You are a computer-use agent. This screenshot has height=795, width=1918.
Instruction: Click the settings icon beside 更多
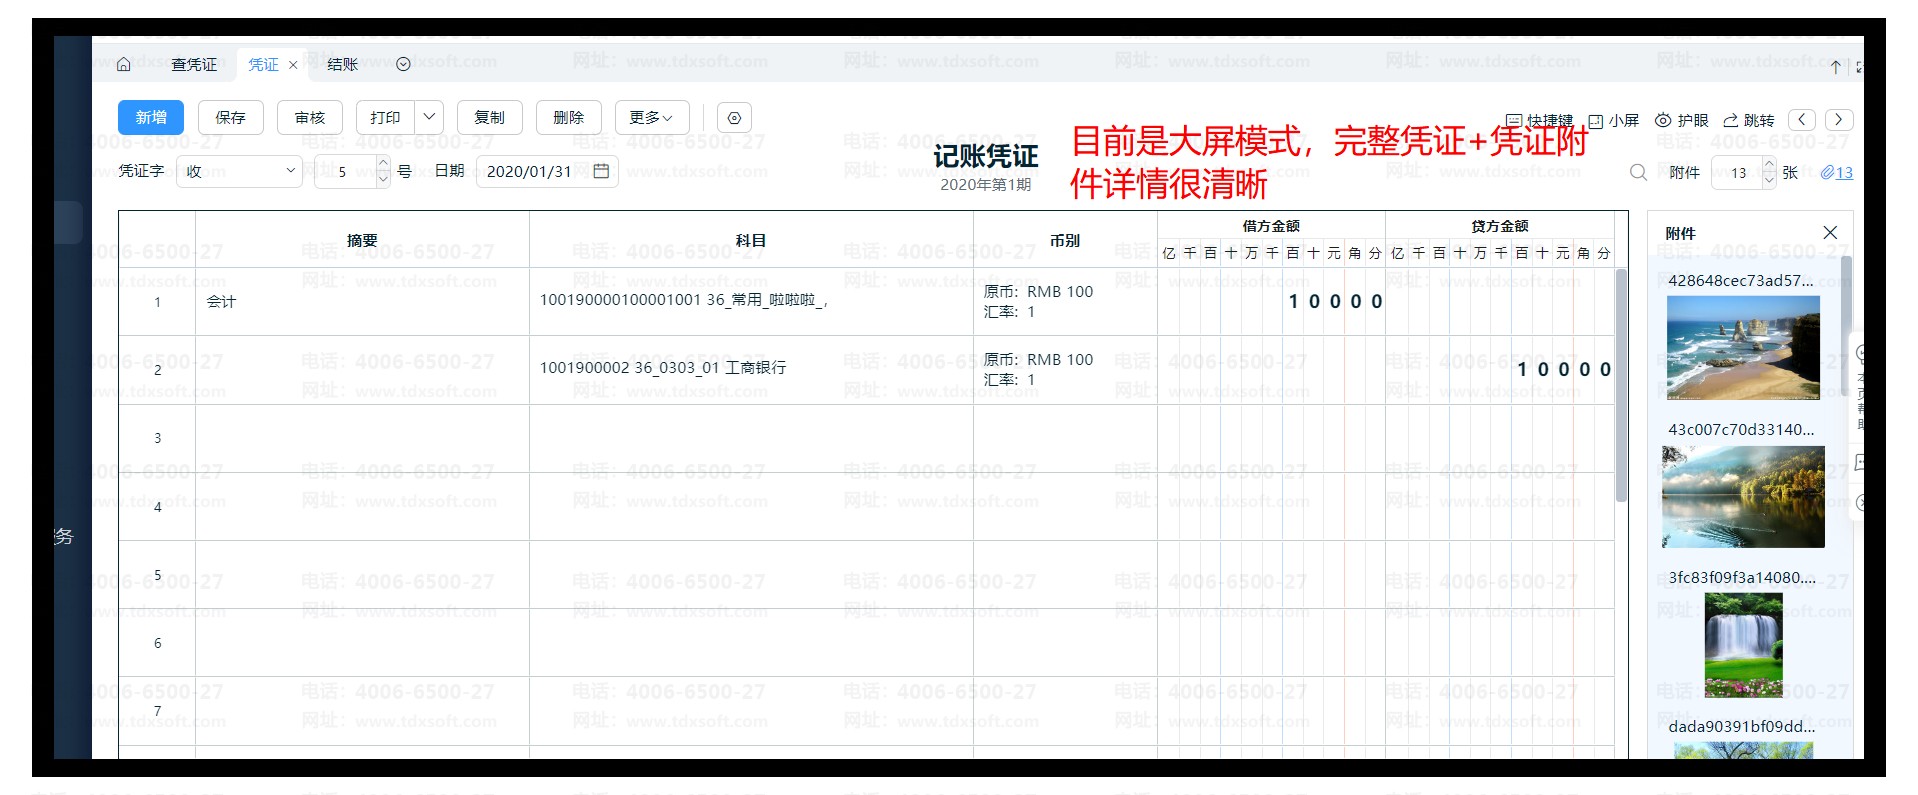[734, 118]
